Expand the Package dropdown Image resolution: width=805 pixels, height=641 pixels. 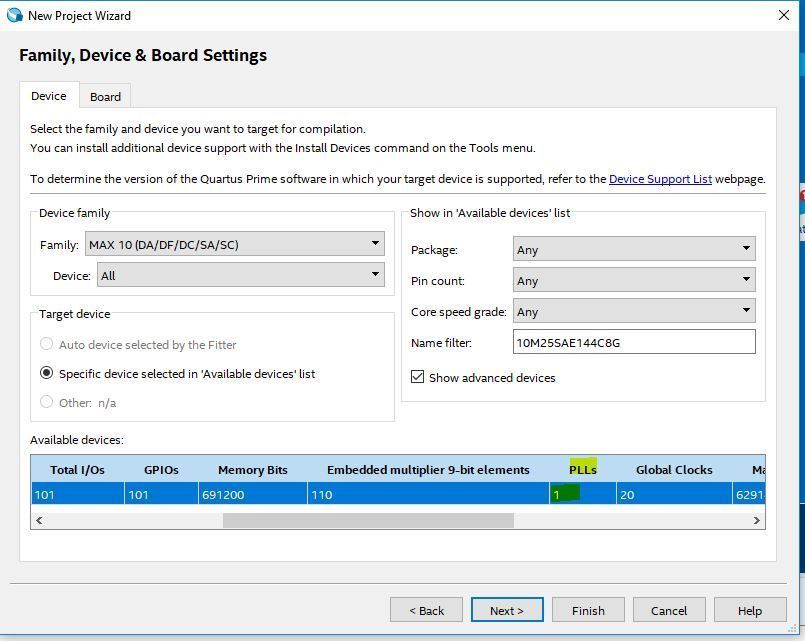point(634,249)
